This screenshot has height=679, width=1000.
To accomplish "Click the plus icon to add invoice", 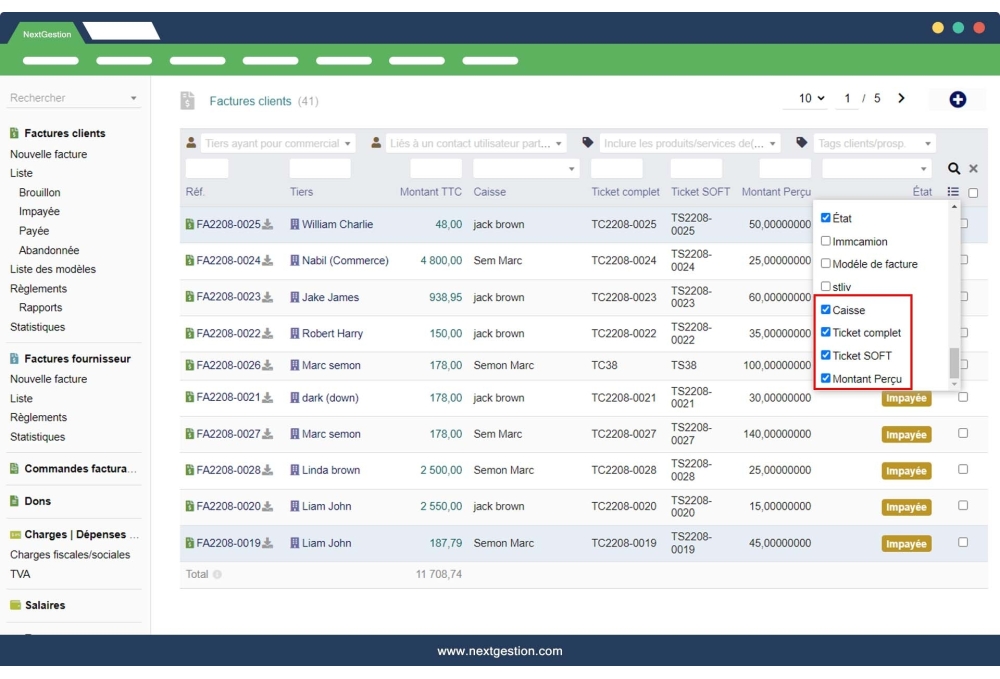I will [x=957, y=99].
